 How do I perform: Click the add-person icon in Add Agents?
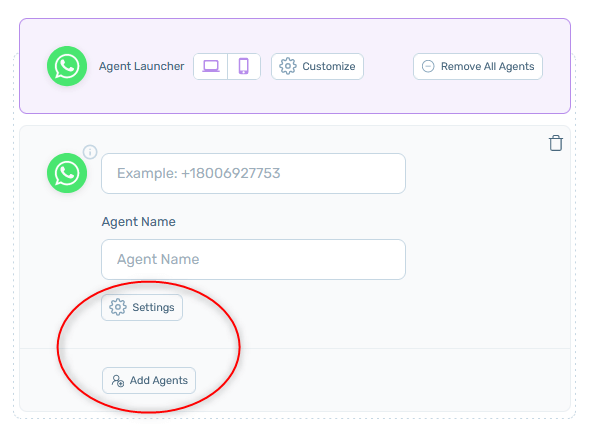[118, 381]
